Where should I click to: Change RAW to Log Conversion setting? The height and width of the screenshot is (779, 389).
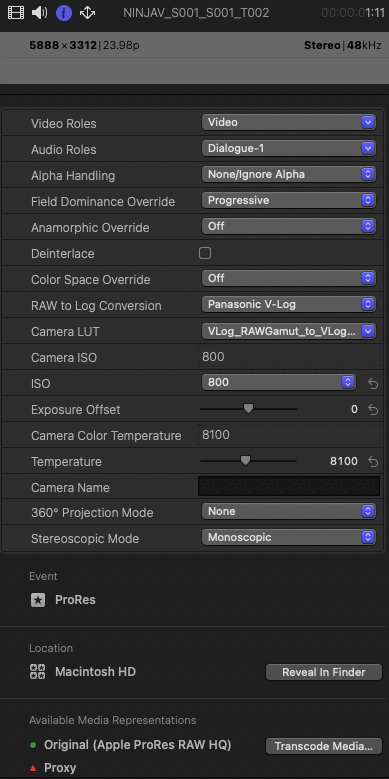pos(289,304)
